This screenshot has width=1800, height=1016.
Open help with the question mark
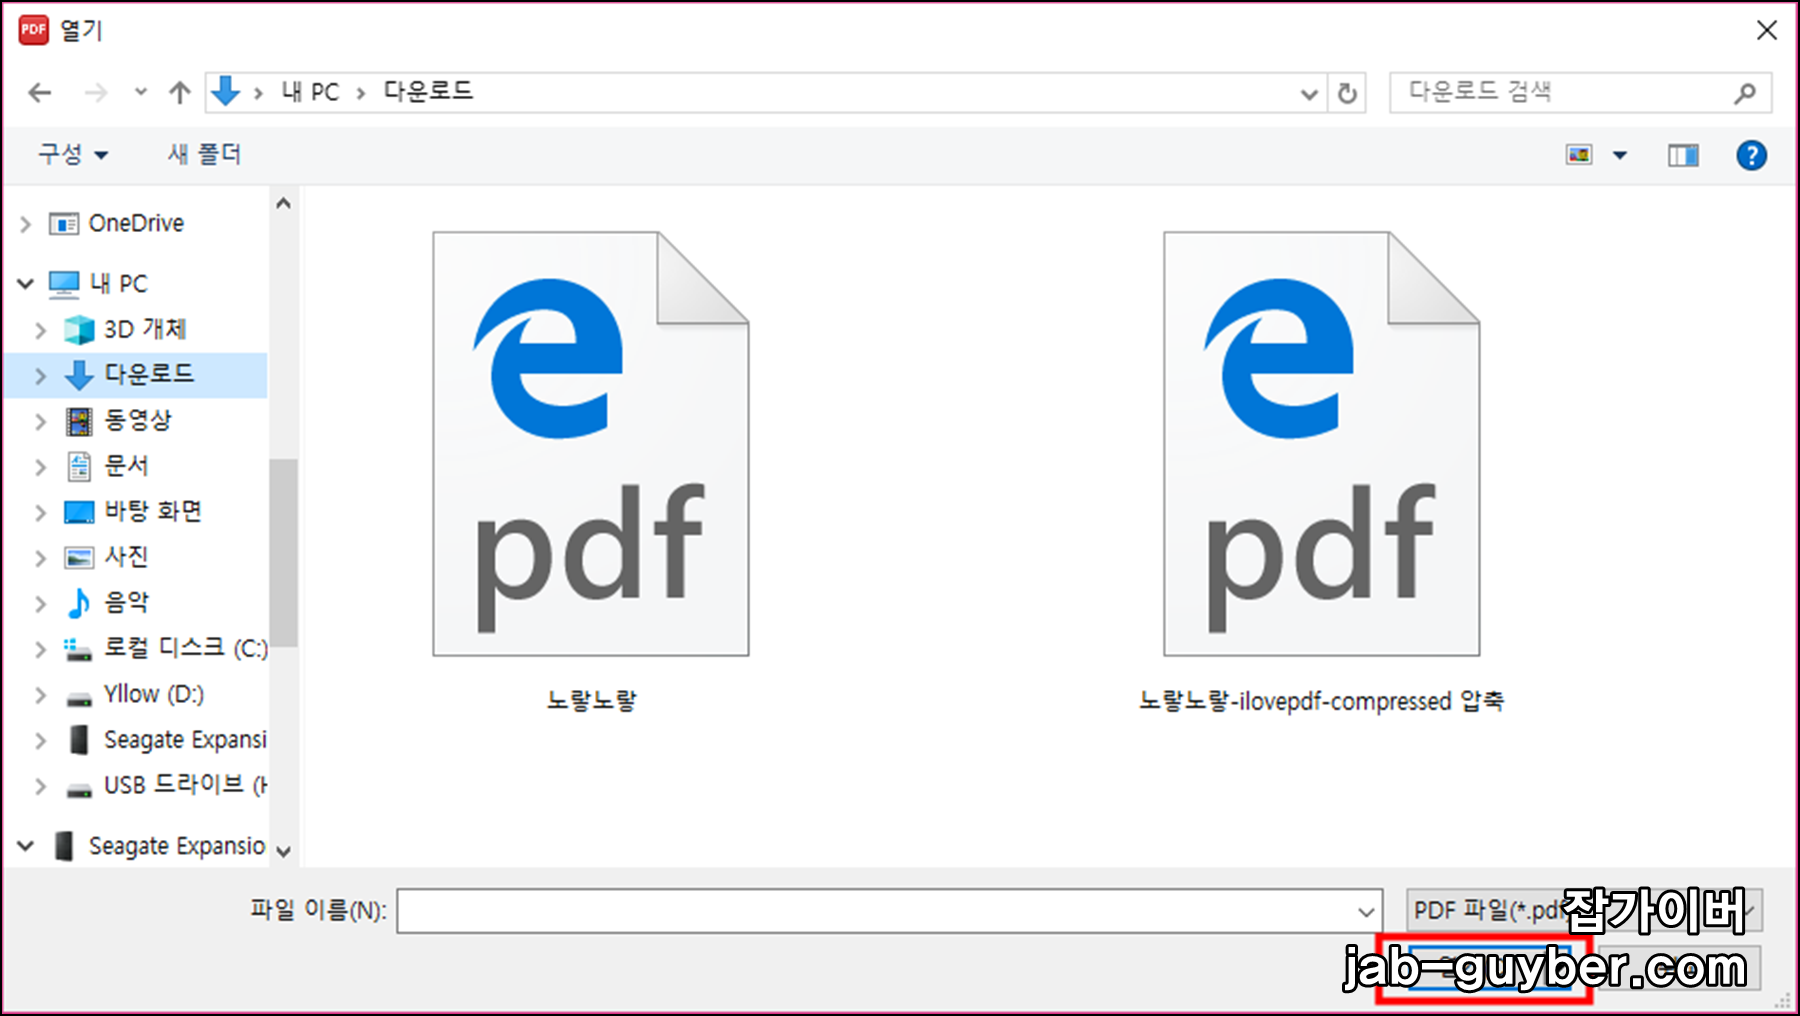tap(1751, 155)
